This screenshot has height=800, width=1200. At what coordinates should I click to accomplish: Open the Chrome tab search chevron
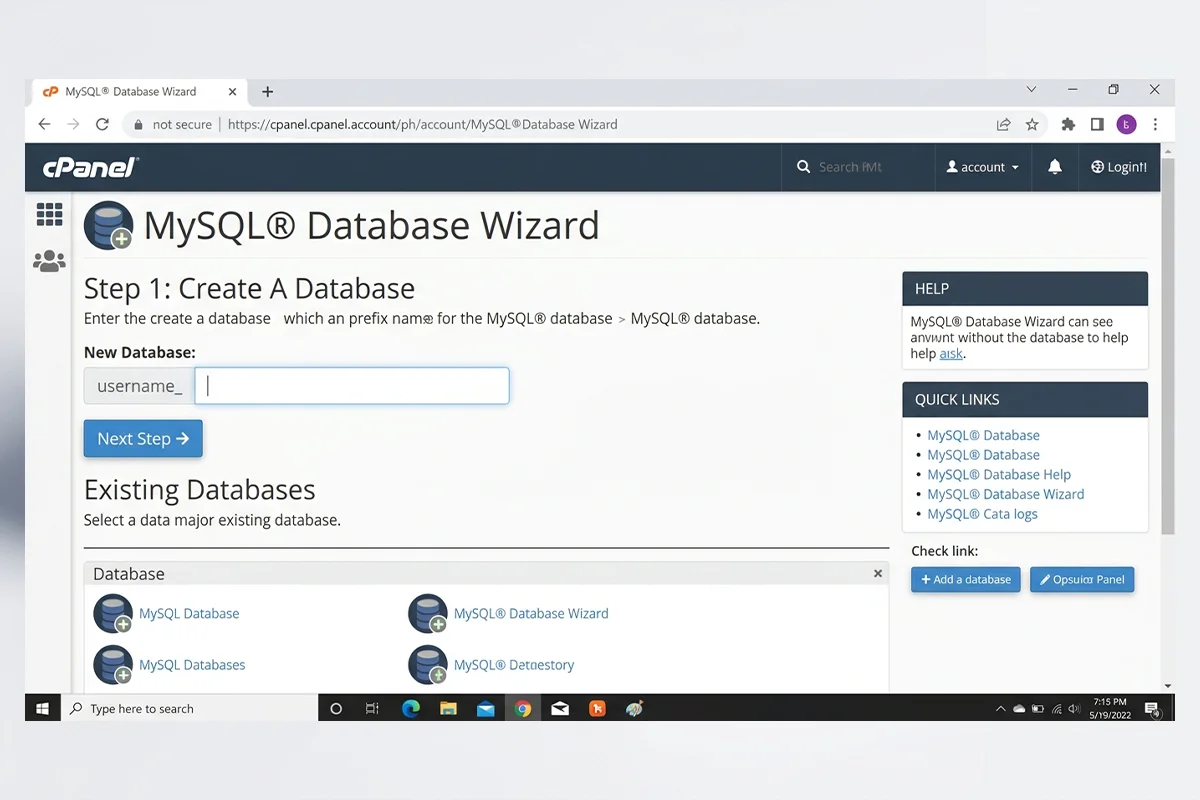pyautogui.click(x=1032, y=90)
